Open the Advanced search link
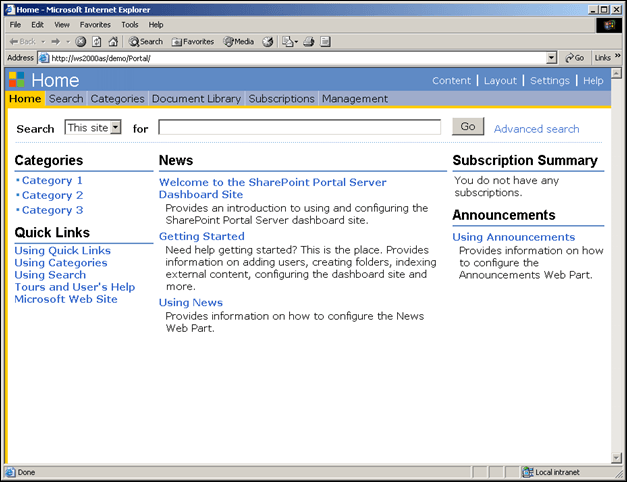Image resolution: width=627 pixels, height=482 pixels. coord(536,129)
